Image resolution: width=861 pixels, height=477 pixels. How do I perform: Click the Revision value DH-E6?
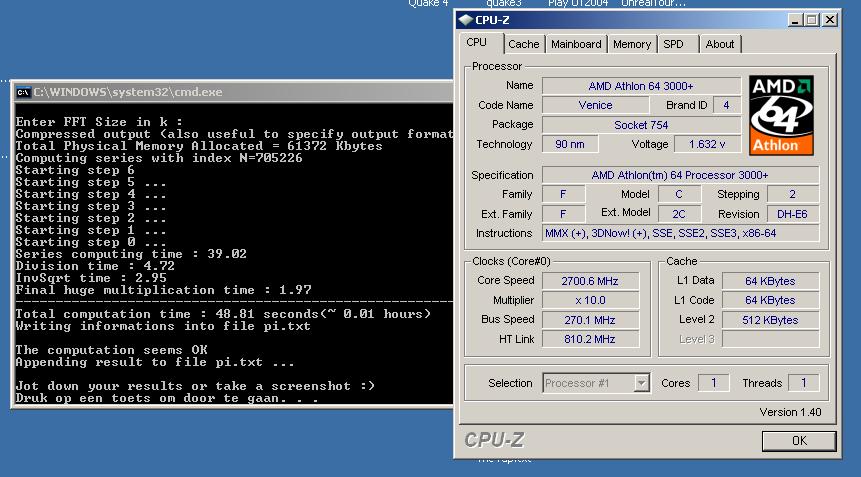[x=792, y=214]
